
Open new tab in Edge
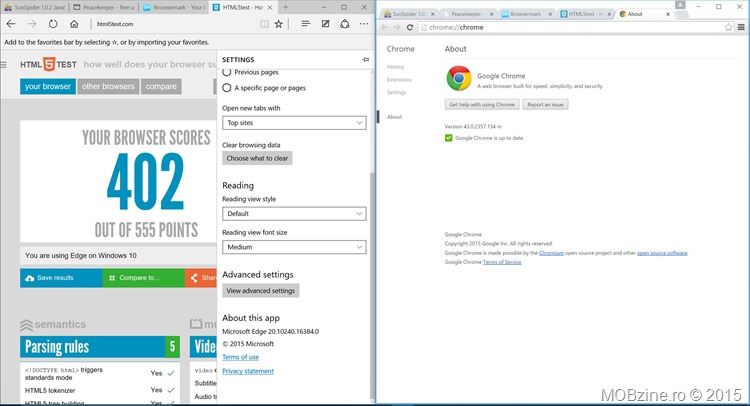[286, 7]
